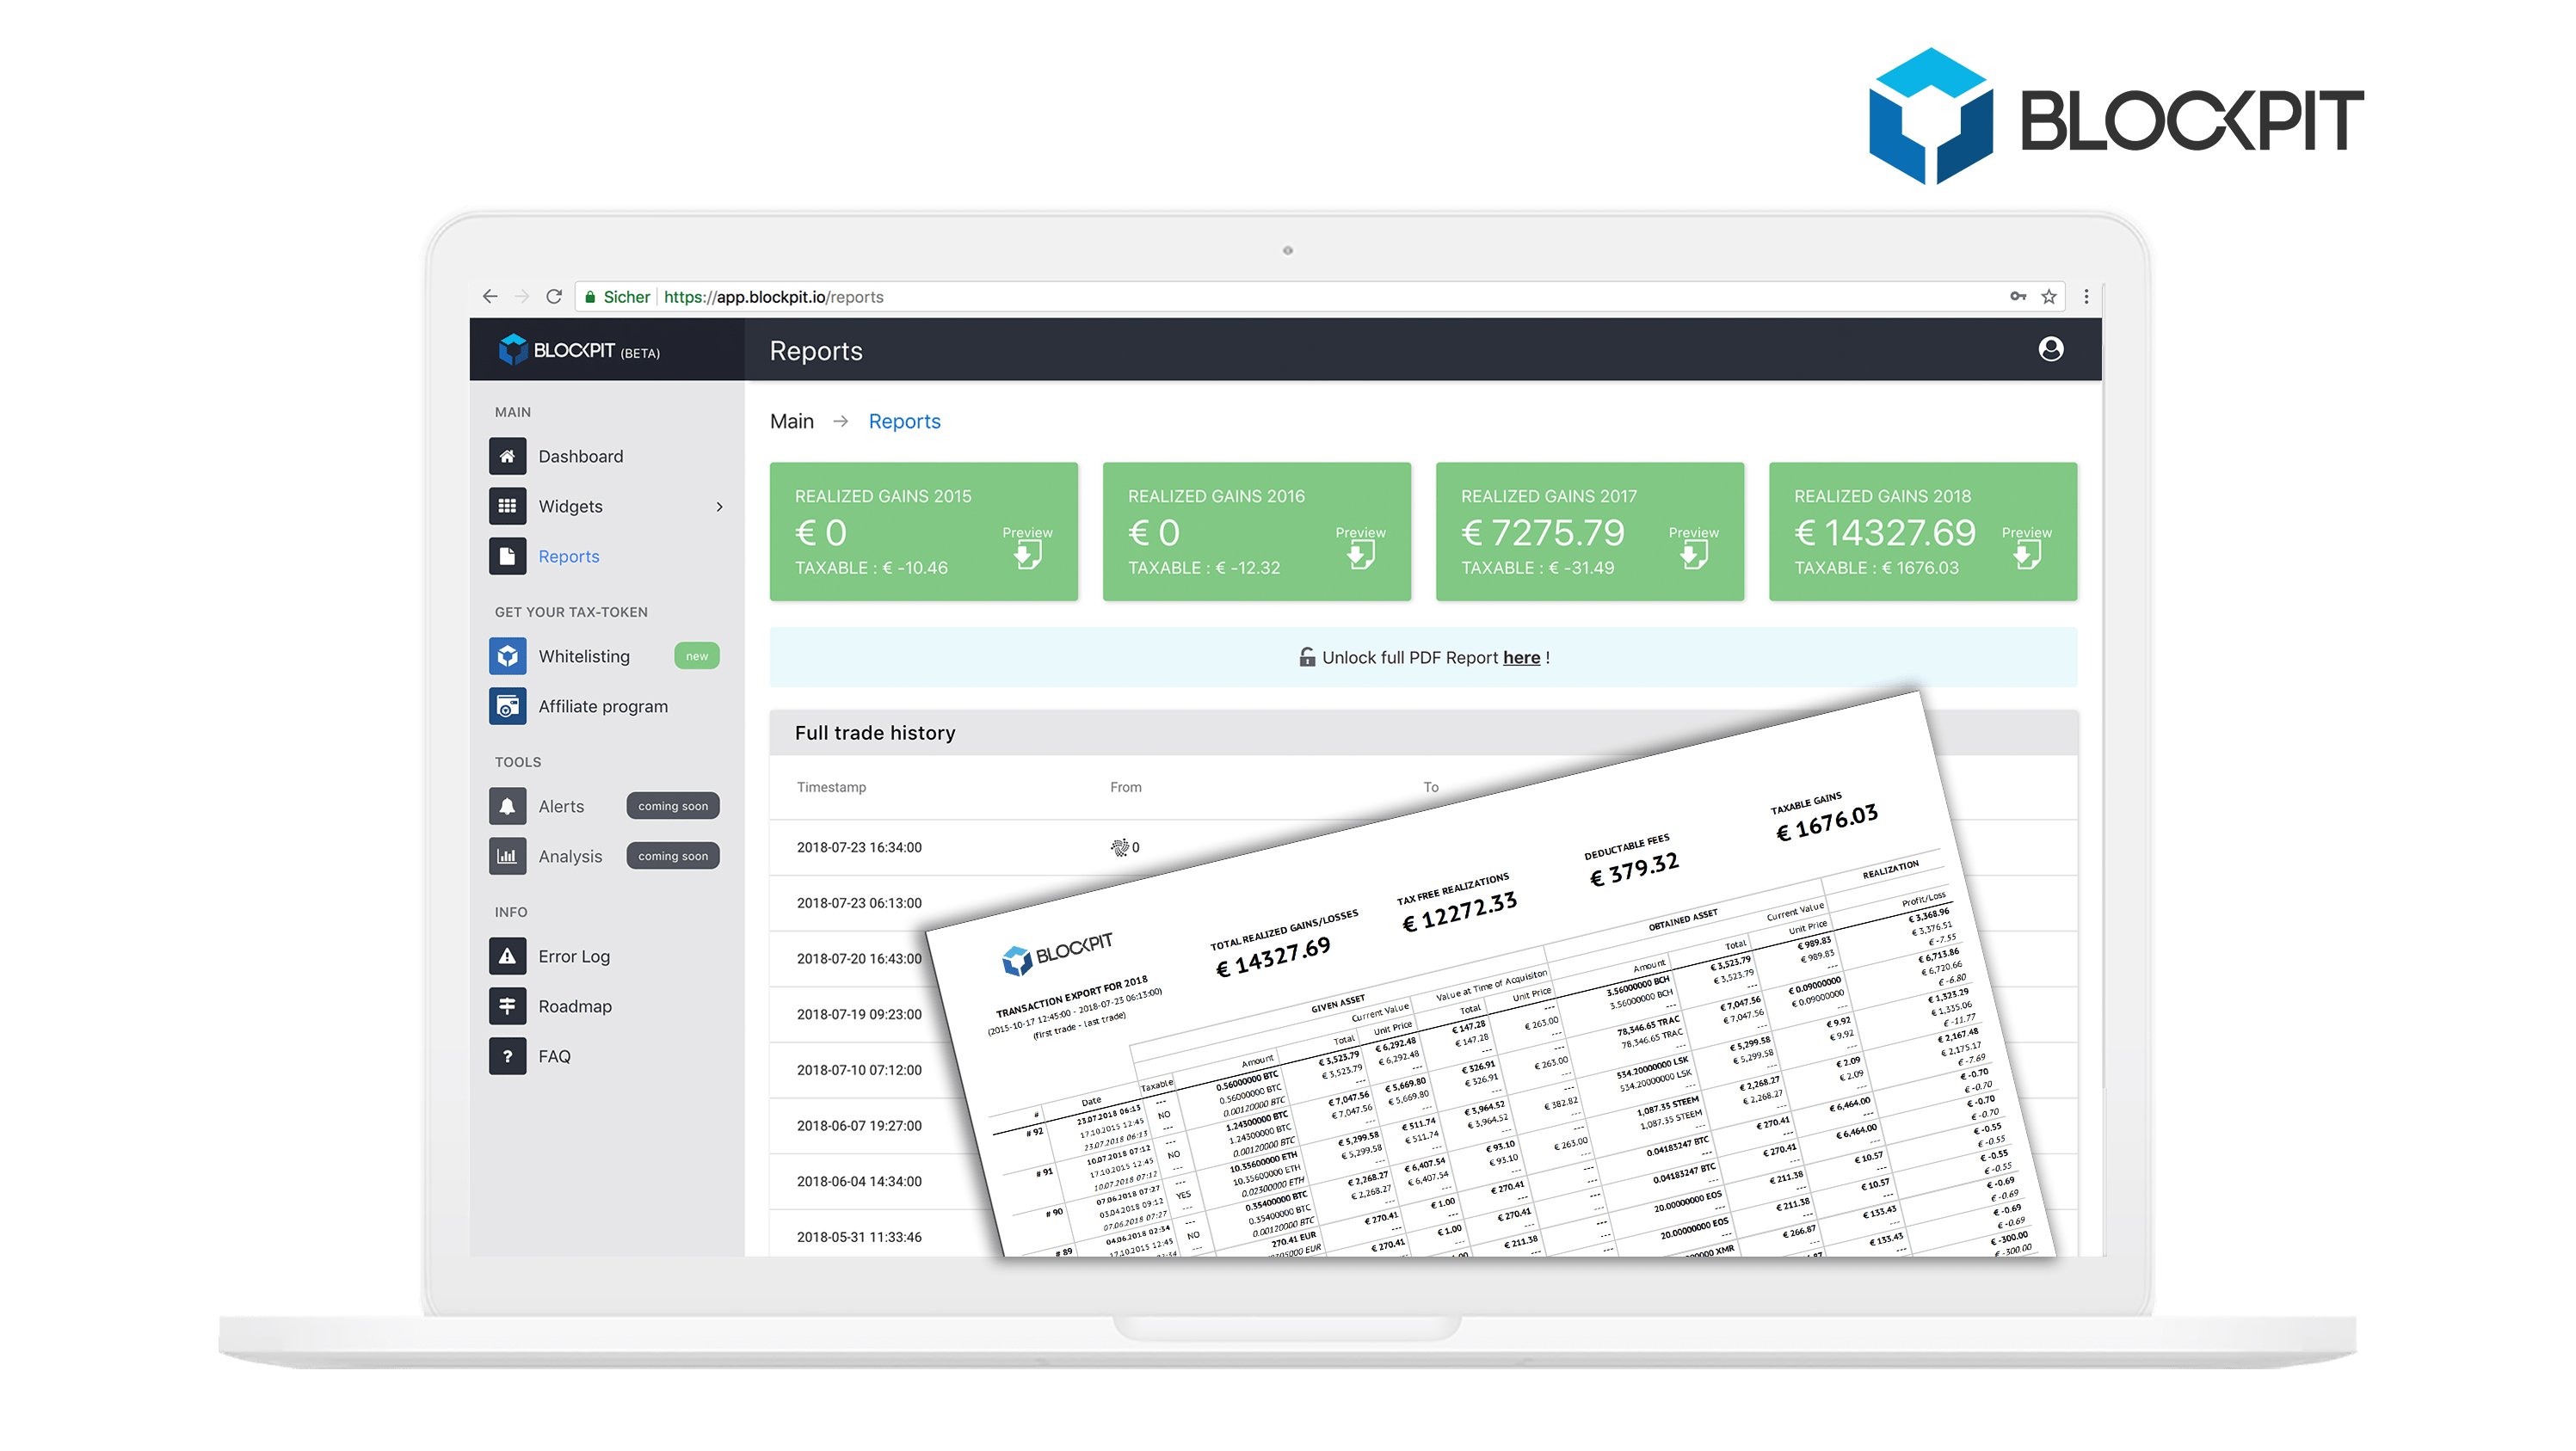2576x1451 pixels.
Task: Select Reports in the sidebar
Action: coord(569,557)
